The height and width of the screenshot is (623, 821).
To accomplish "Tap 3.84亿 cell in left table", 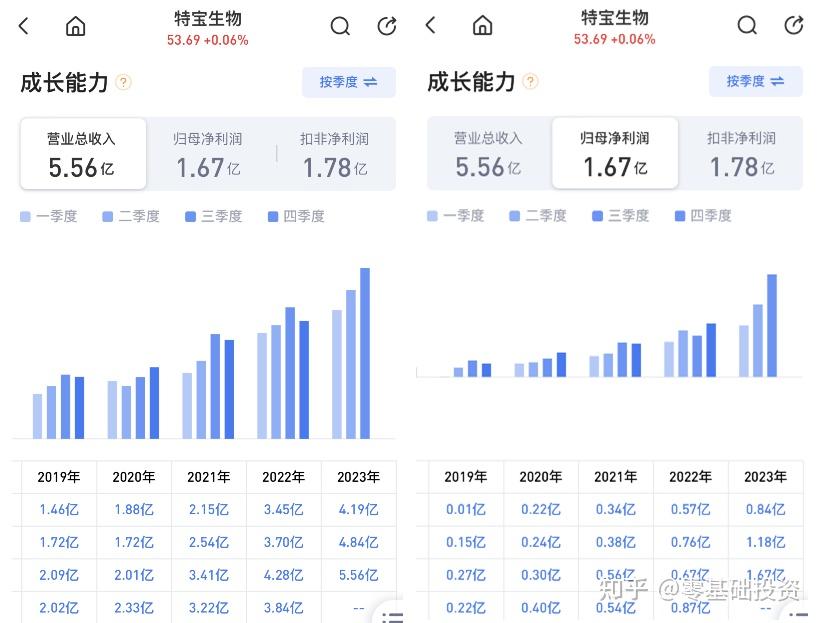I will pos(283,608).
